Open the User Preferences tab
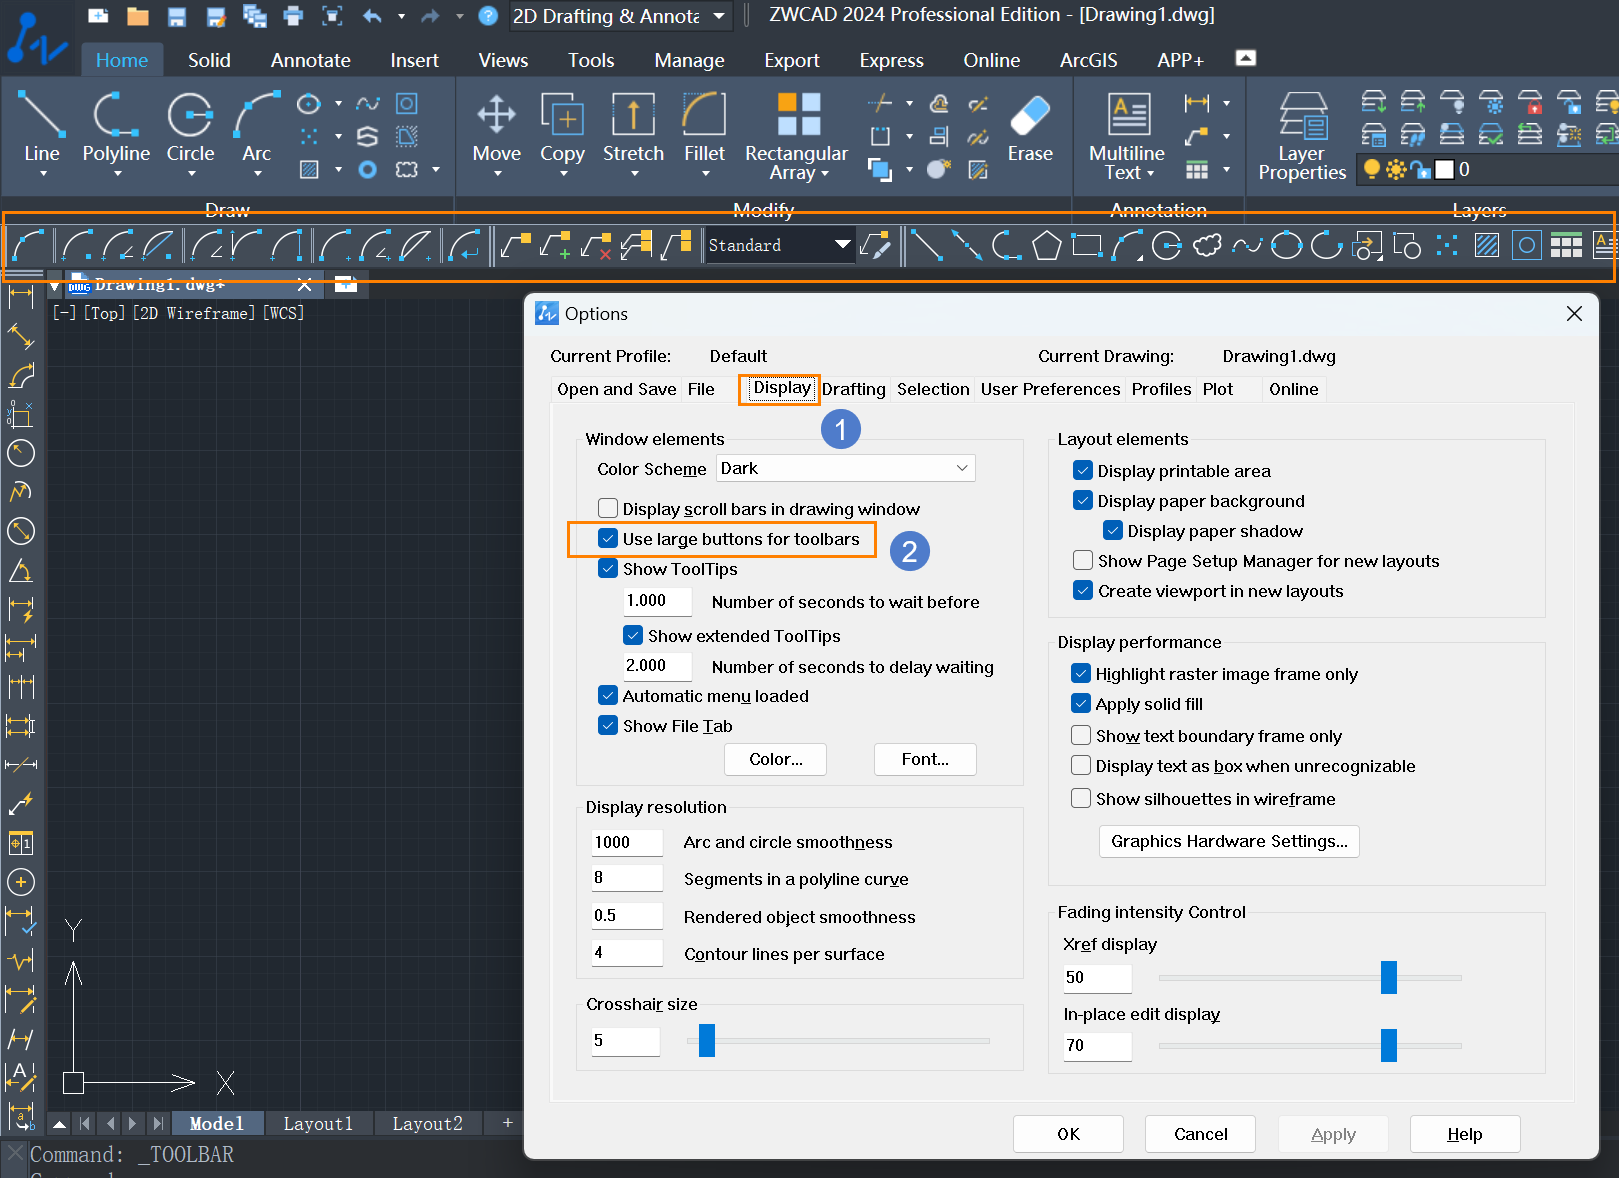This screenshot has height=1178, width=1619. coord(1050,389)
